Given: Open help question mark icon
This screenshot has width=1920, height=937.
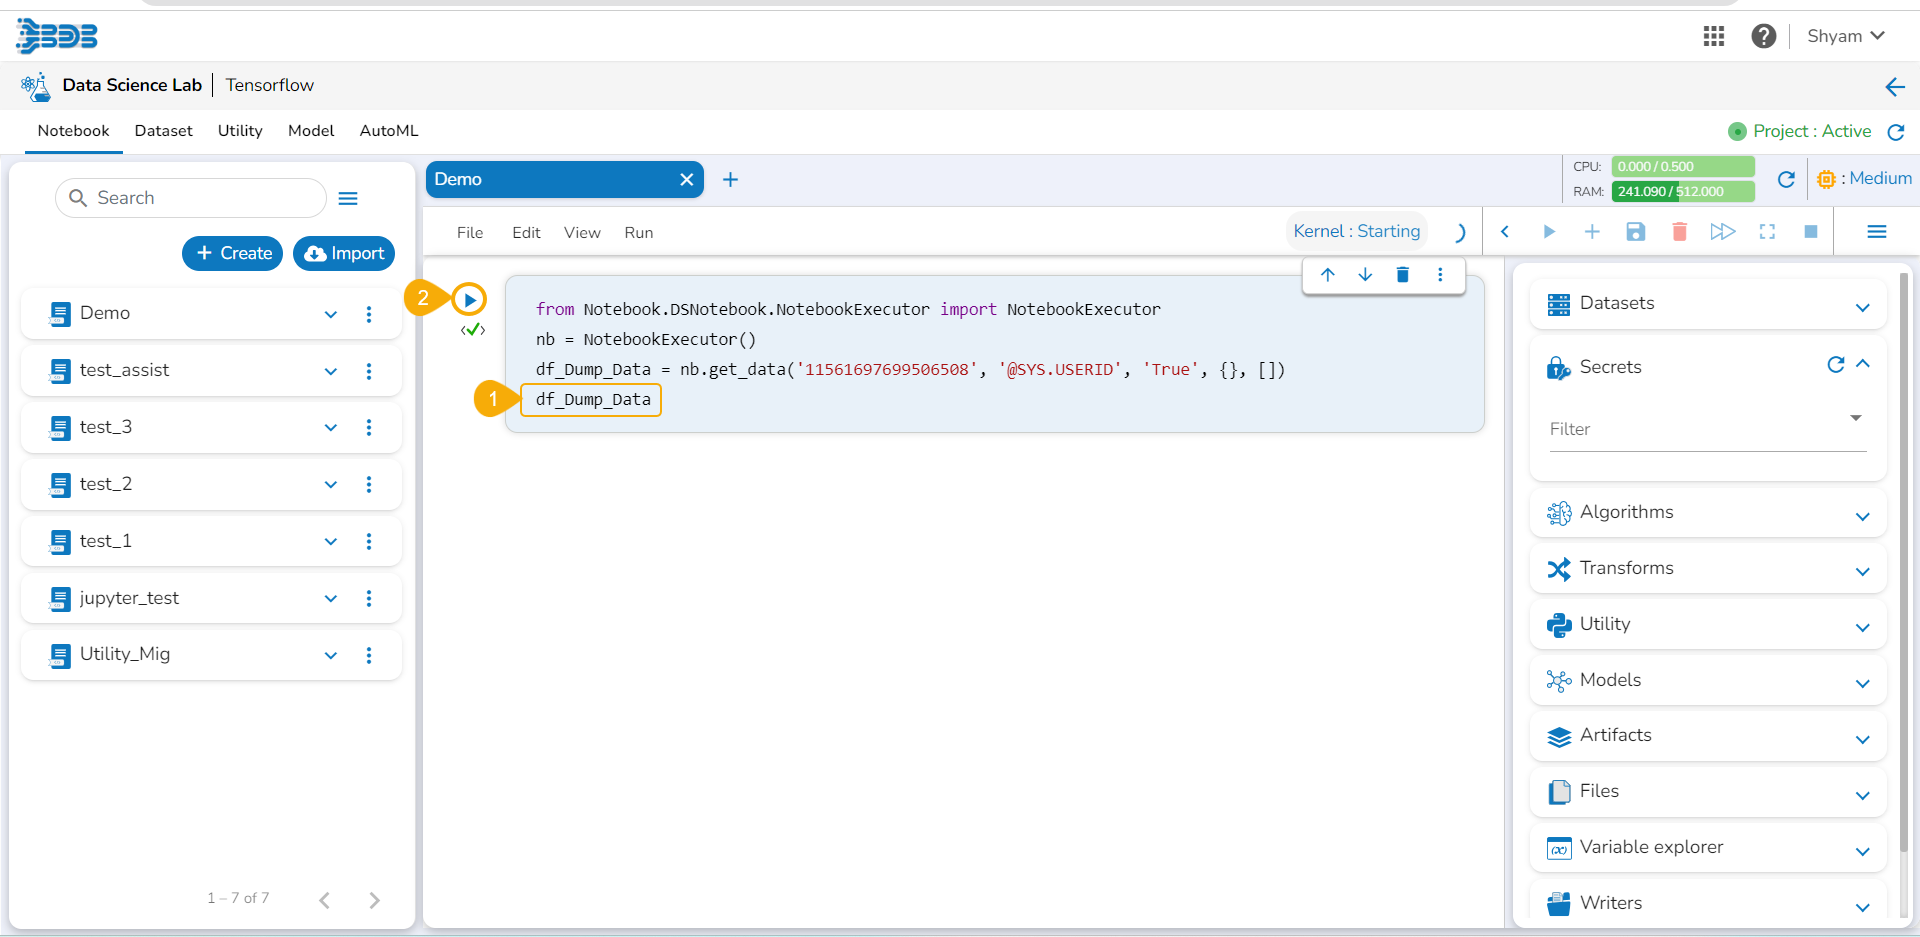Looking at the screenshot, I should pyautogui.click(x=1763, y=36).
